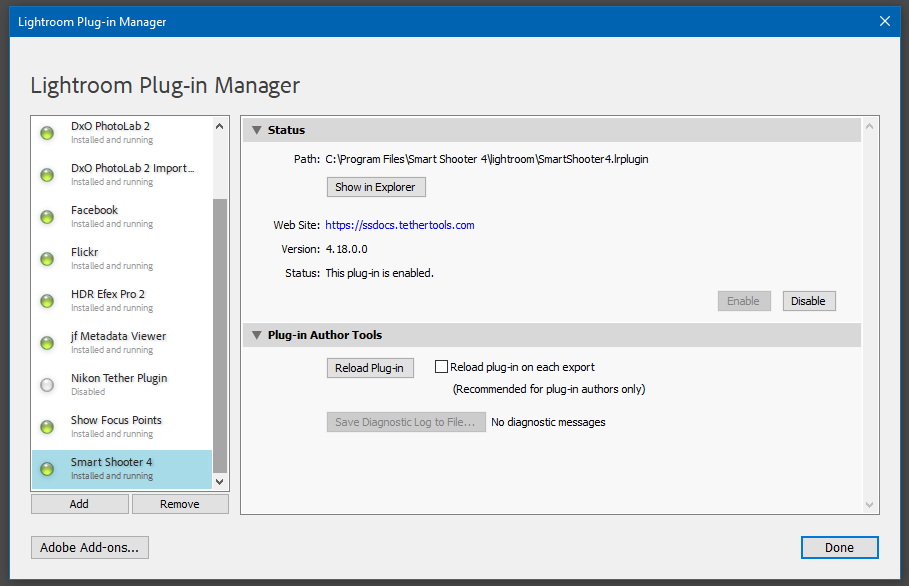
Task: Enable Reload plug-in on each export
Action: coord(441,367)
